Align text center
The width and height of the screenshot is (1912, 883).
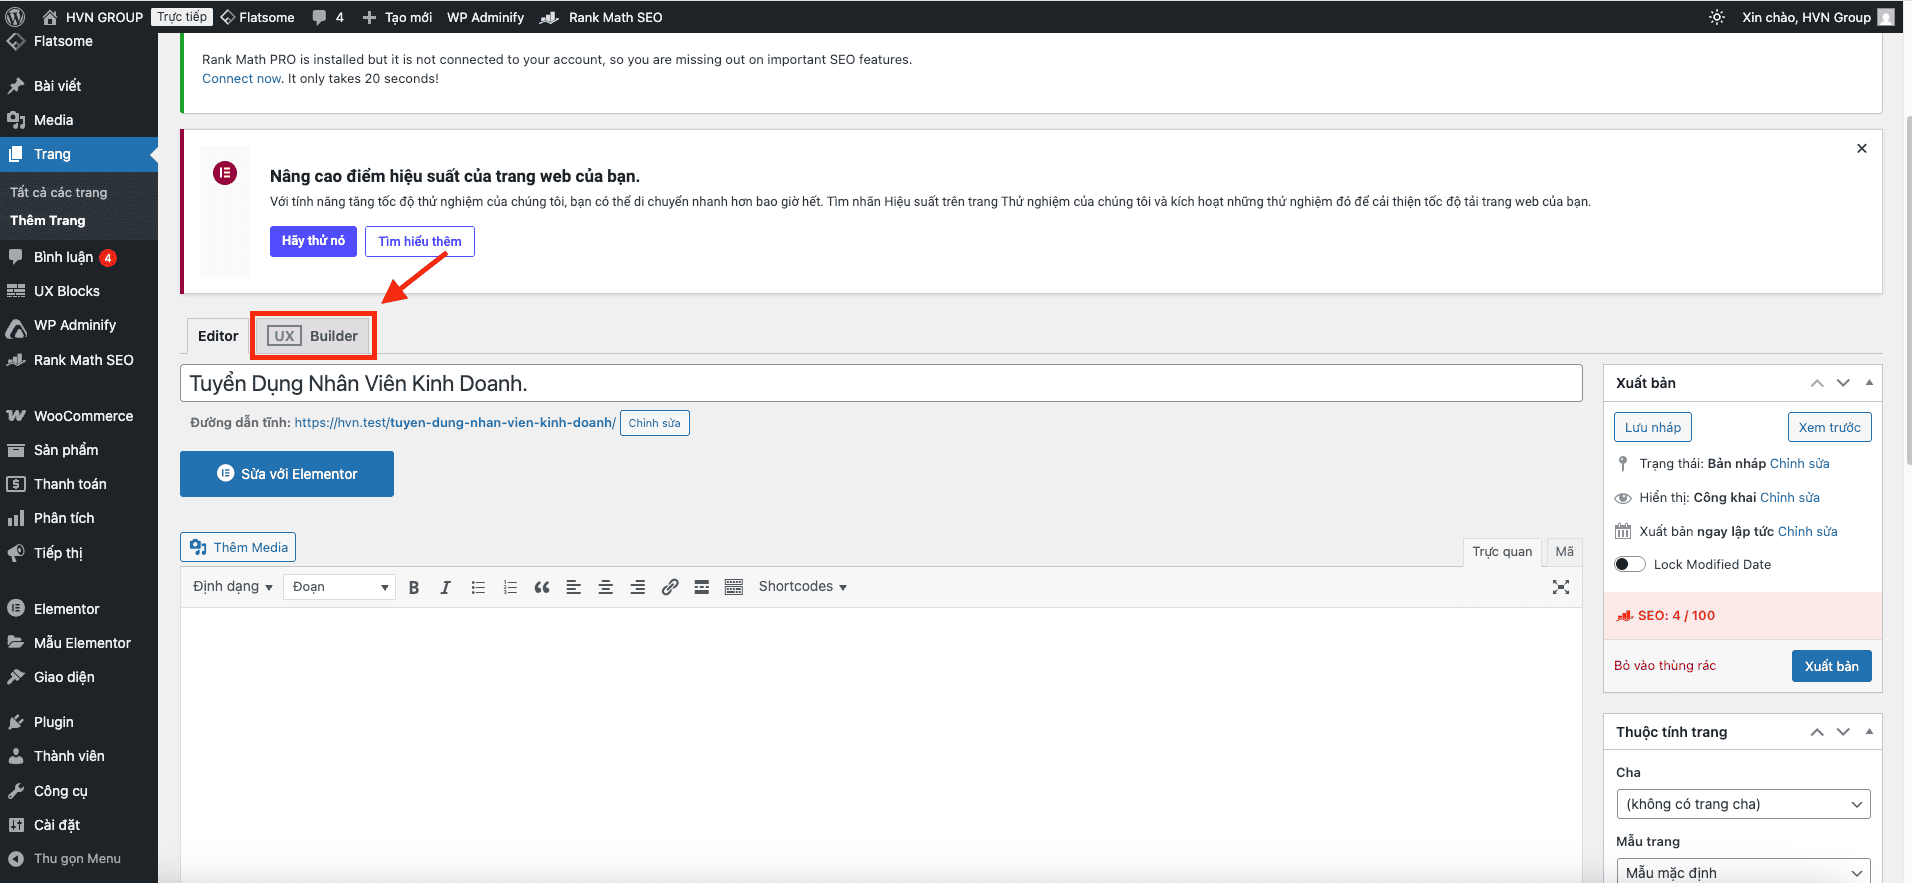point(606,587)
